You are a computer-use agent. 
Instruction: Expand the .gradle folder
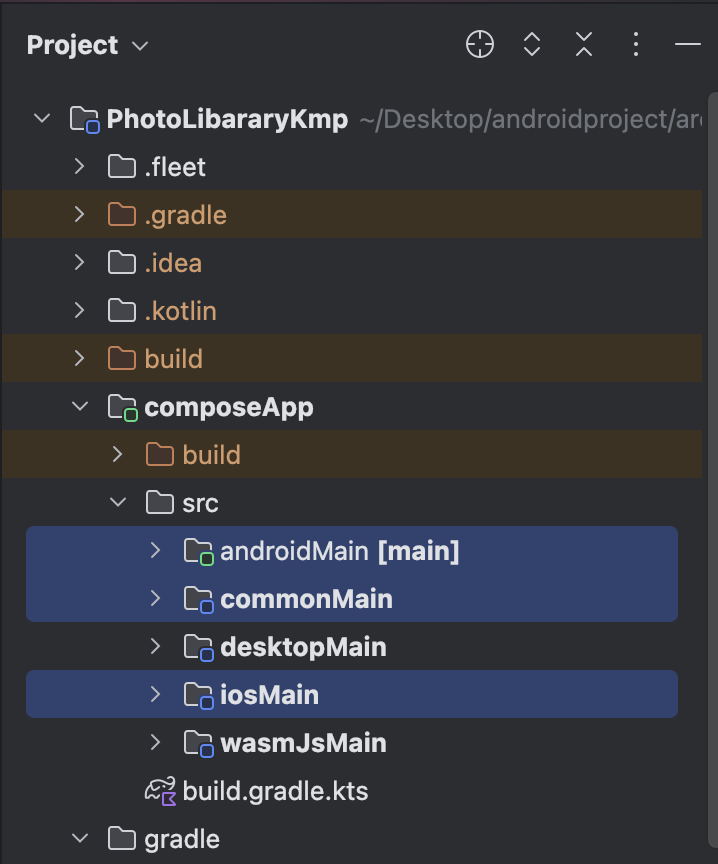click(x=79, y=214)
